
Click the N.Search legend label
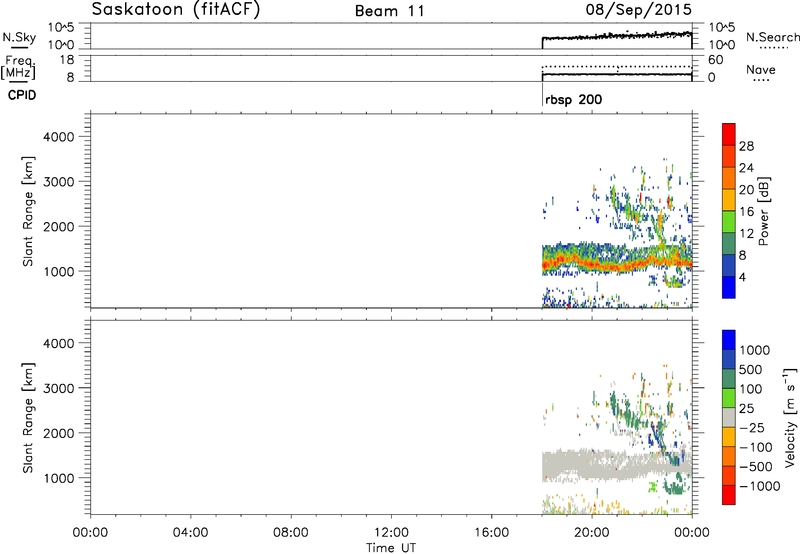[772, 37]
